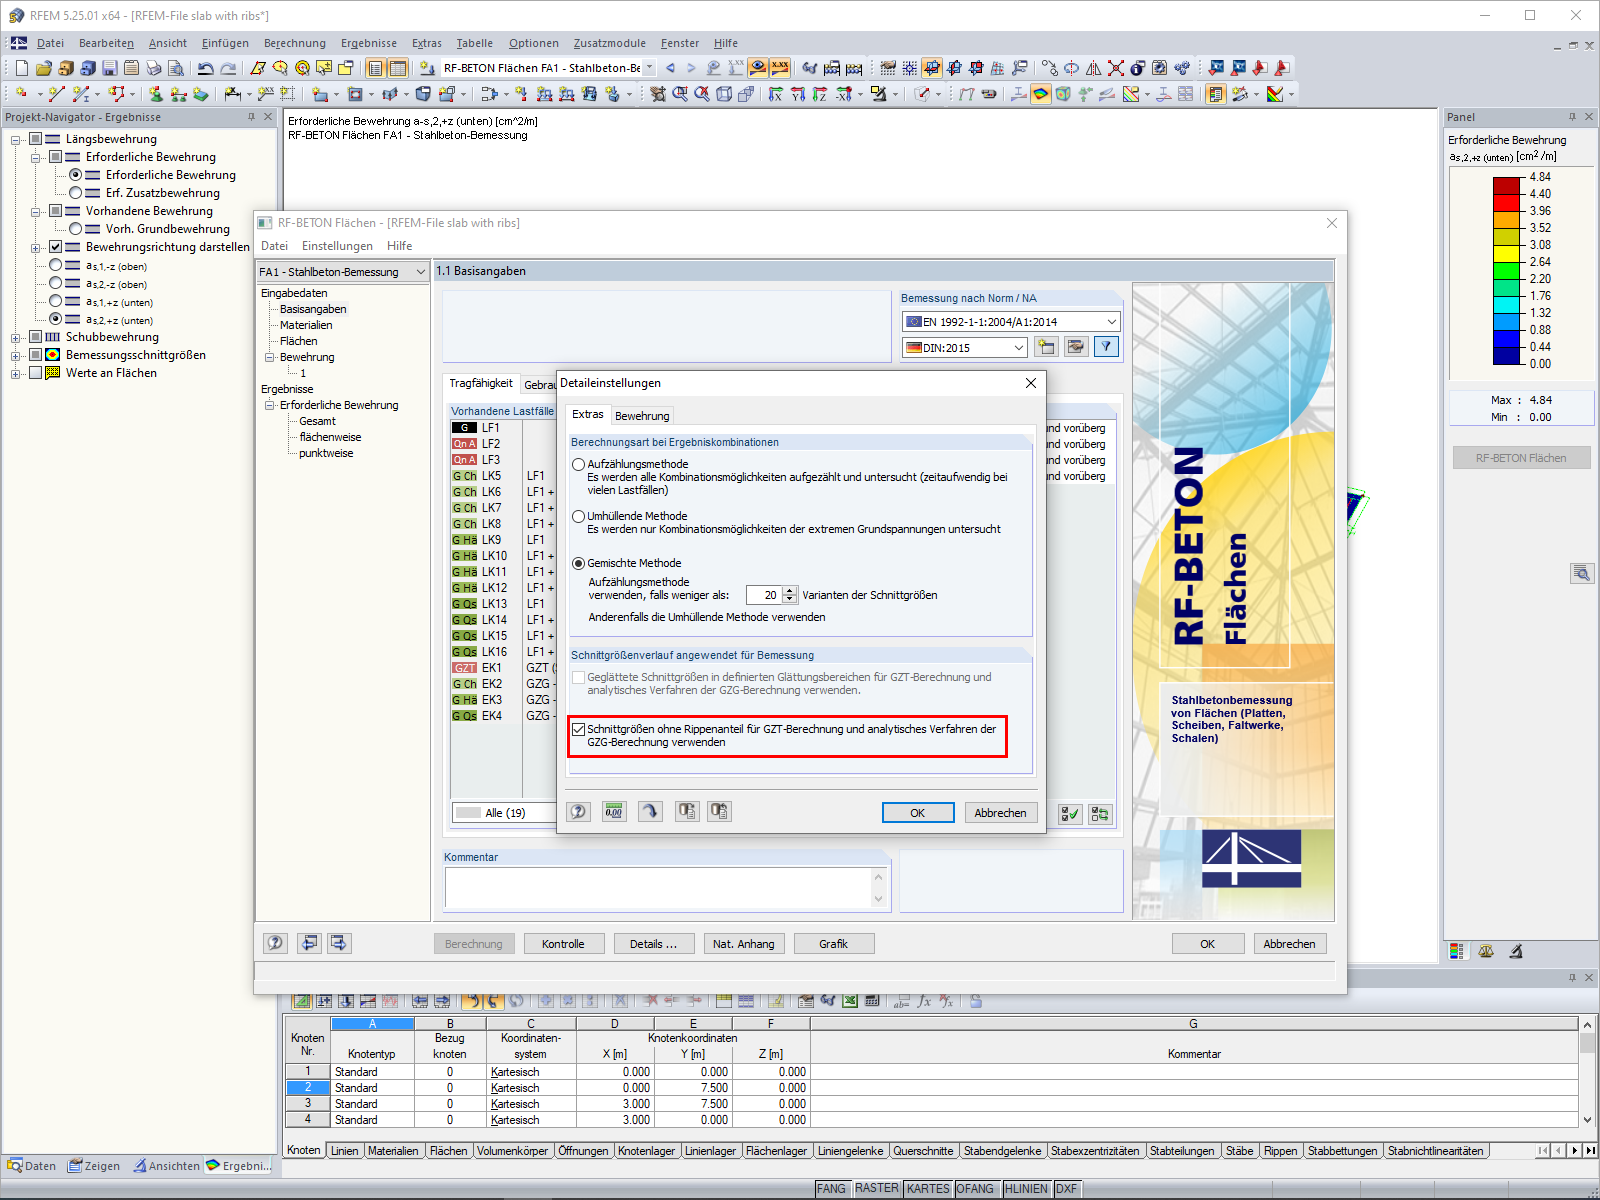Click the 0.00 units icon in Detaileinstellungen
The width and height of the screenshot is (1600, 1200).
click(614, 812)
